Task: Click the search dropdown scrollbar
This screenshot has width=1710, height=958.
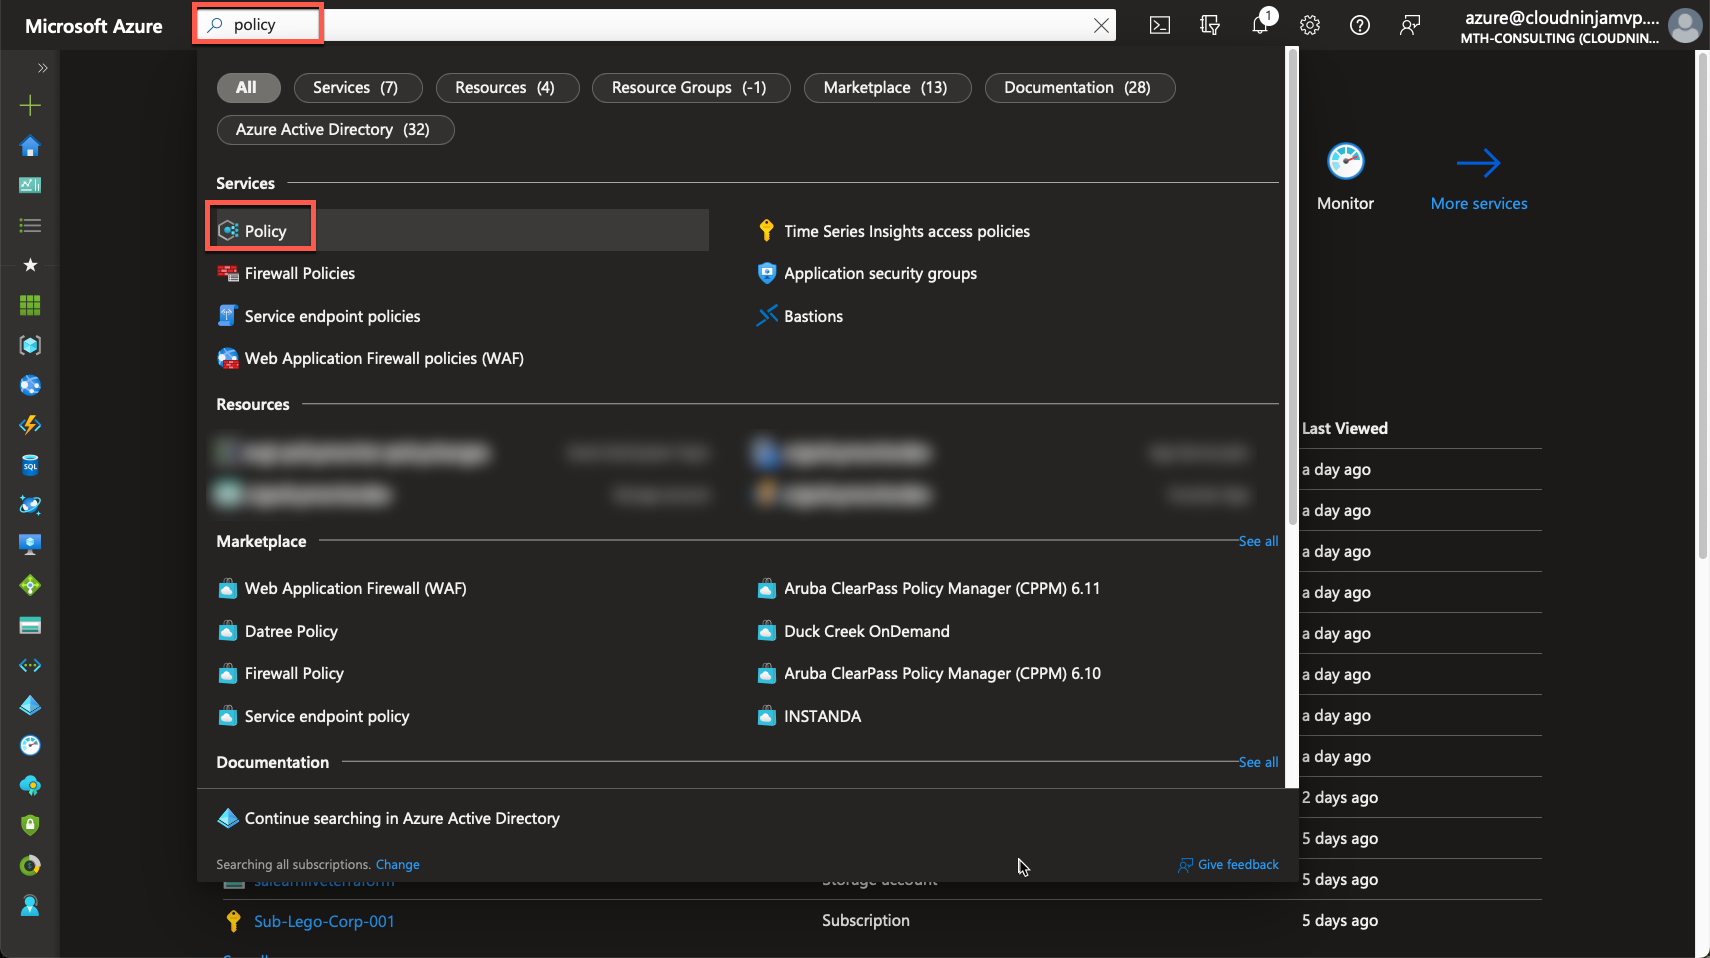Action: (1292, 285)
